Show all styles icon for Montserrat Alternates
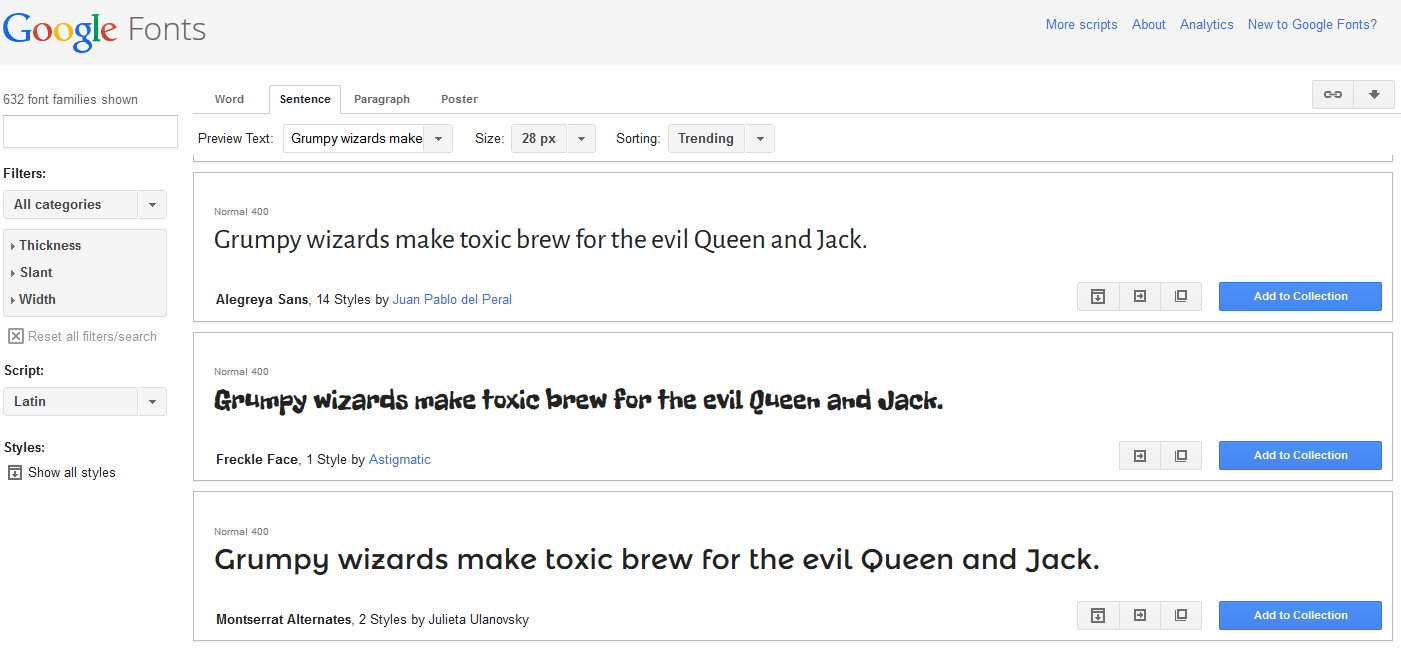Screen dimensions: 1401x650 (x=1097, y=615)
